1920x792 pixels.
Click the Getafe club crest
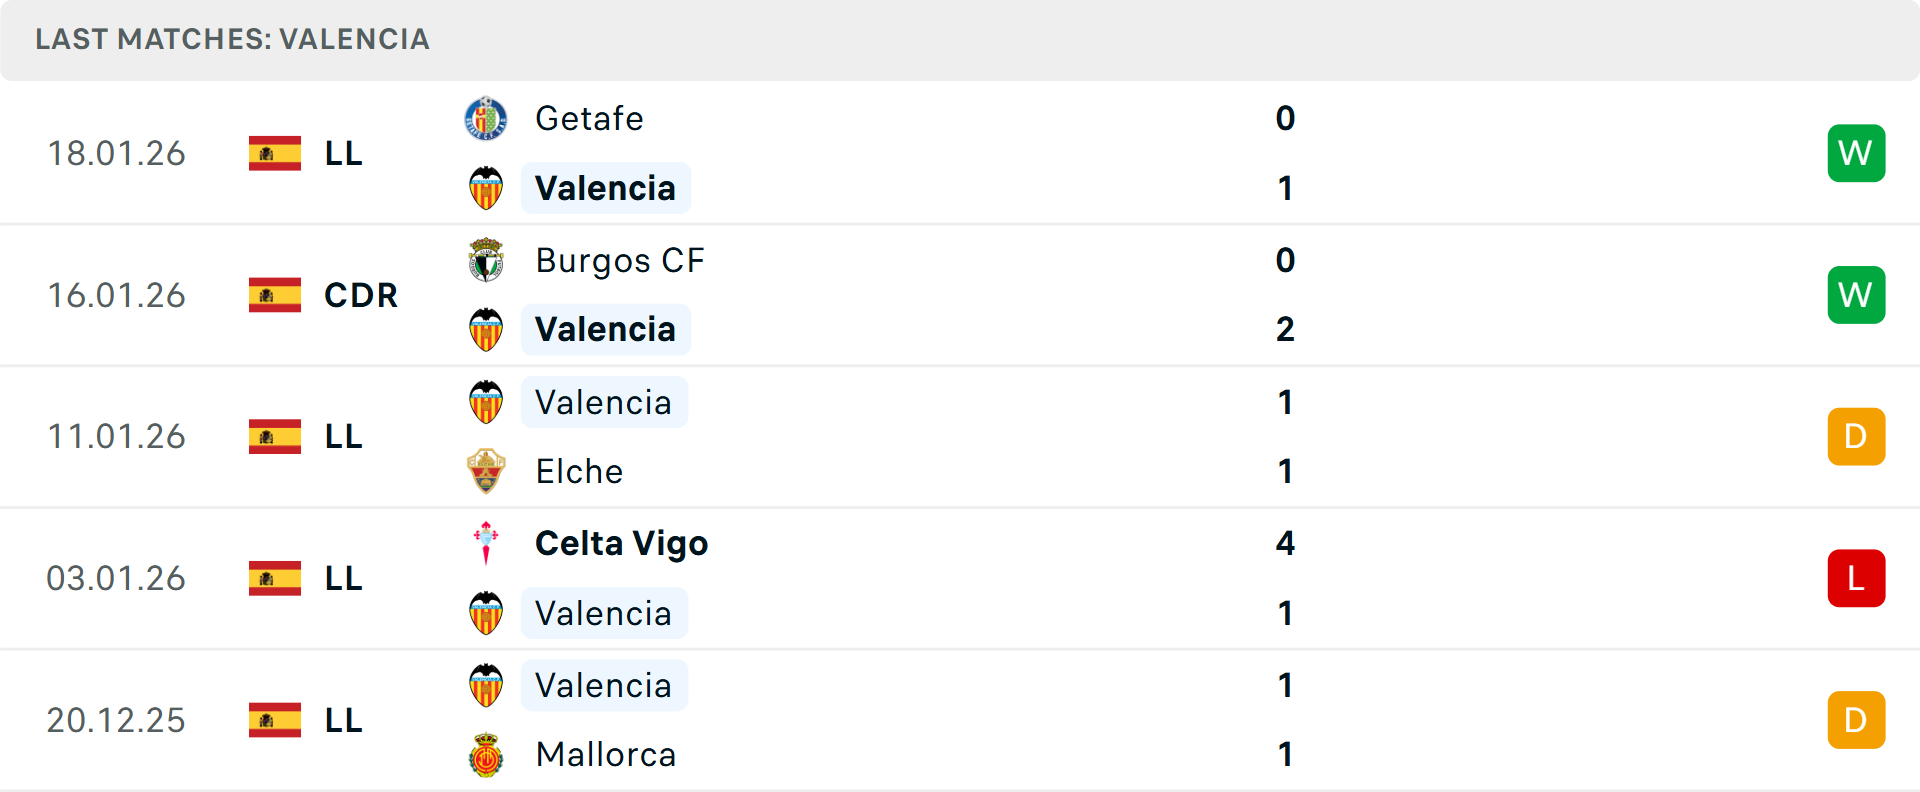coord(487,118)
